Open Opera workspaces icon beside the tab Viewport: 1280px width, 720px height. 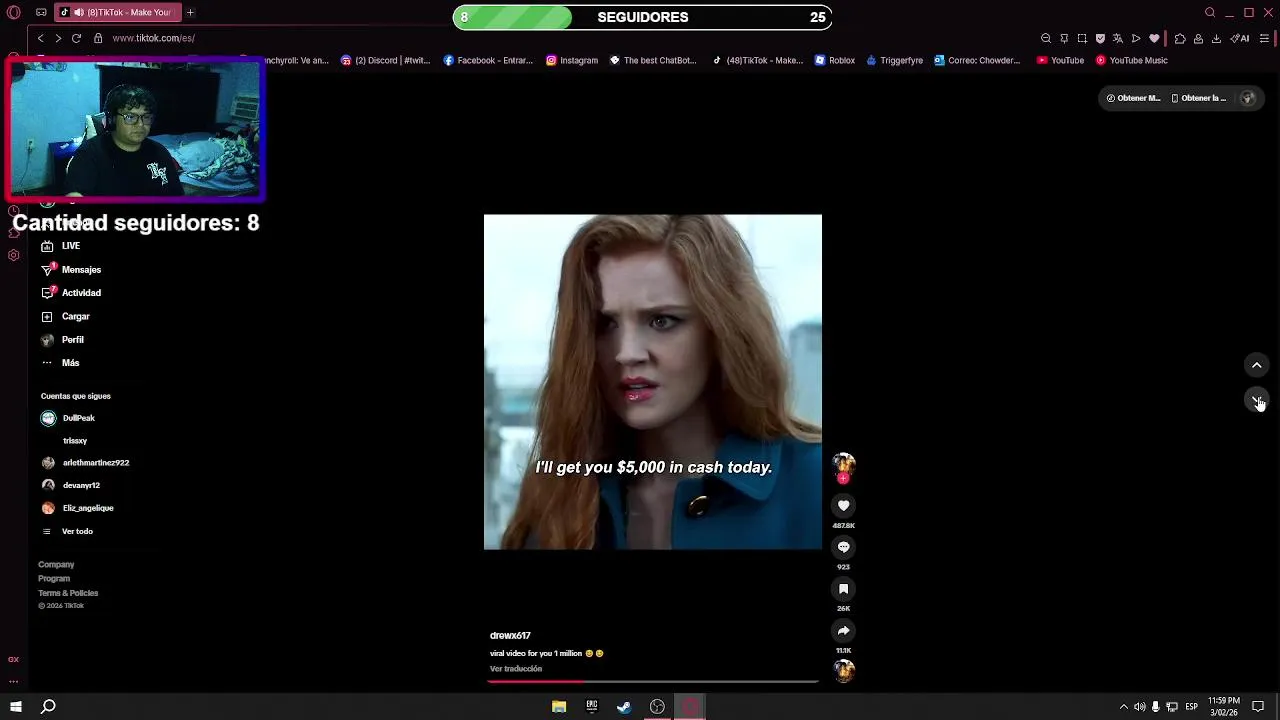point(41,12)
